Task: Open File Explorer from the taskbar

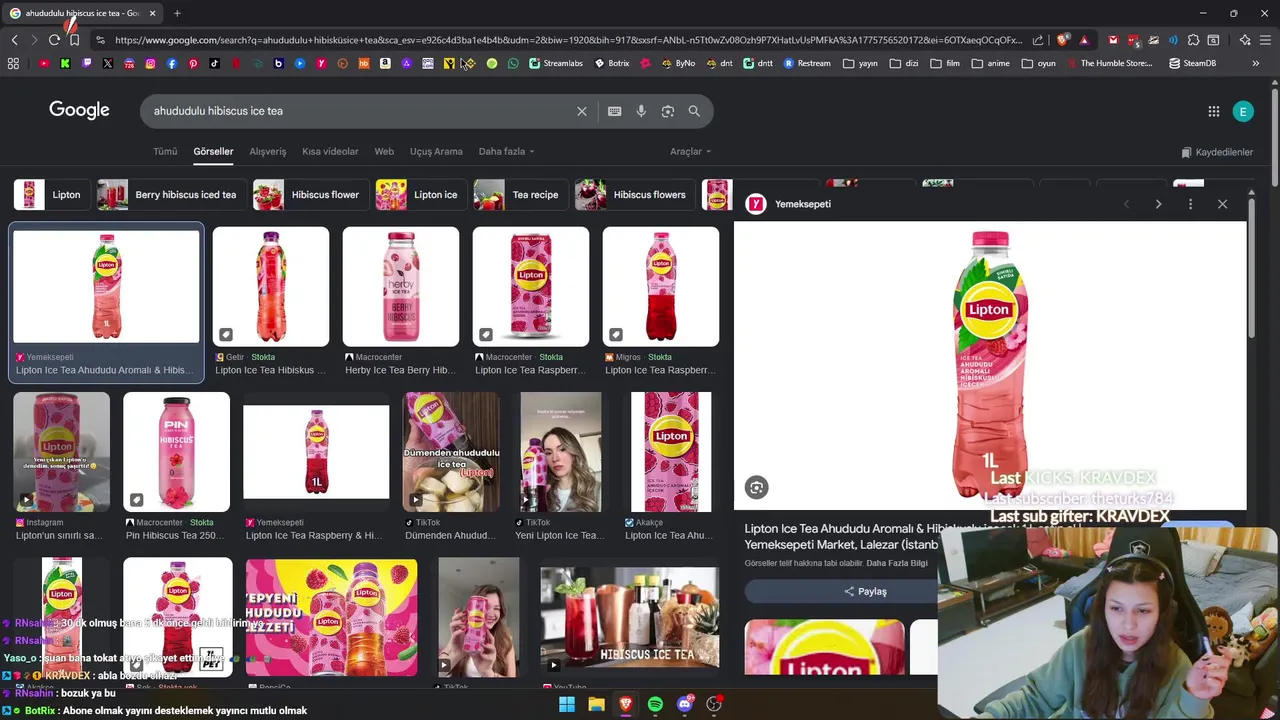Action: coord(596,704)
